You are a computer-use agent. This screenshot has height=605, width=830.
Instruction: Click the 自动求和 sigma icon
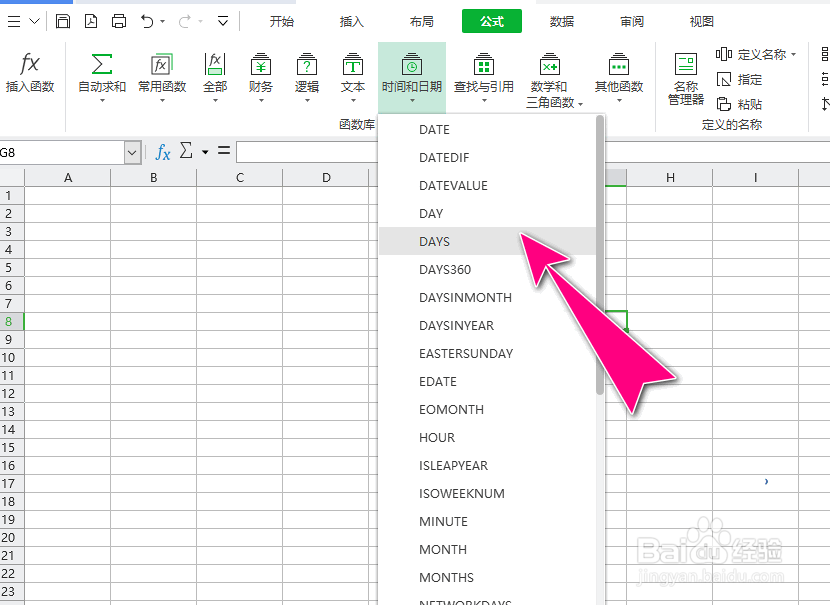[x=102, y=64]
